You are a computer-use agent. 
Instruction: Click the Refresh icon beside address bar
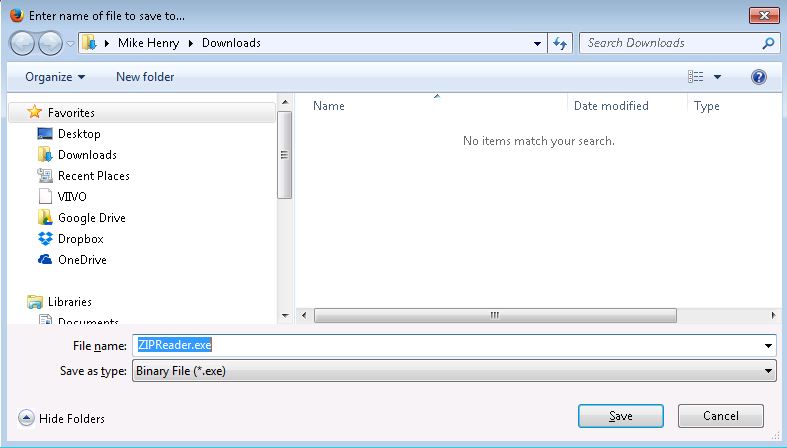pos(560,44)
